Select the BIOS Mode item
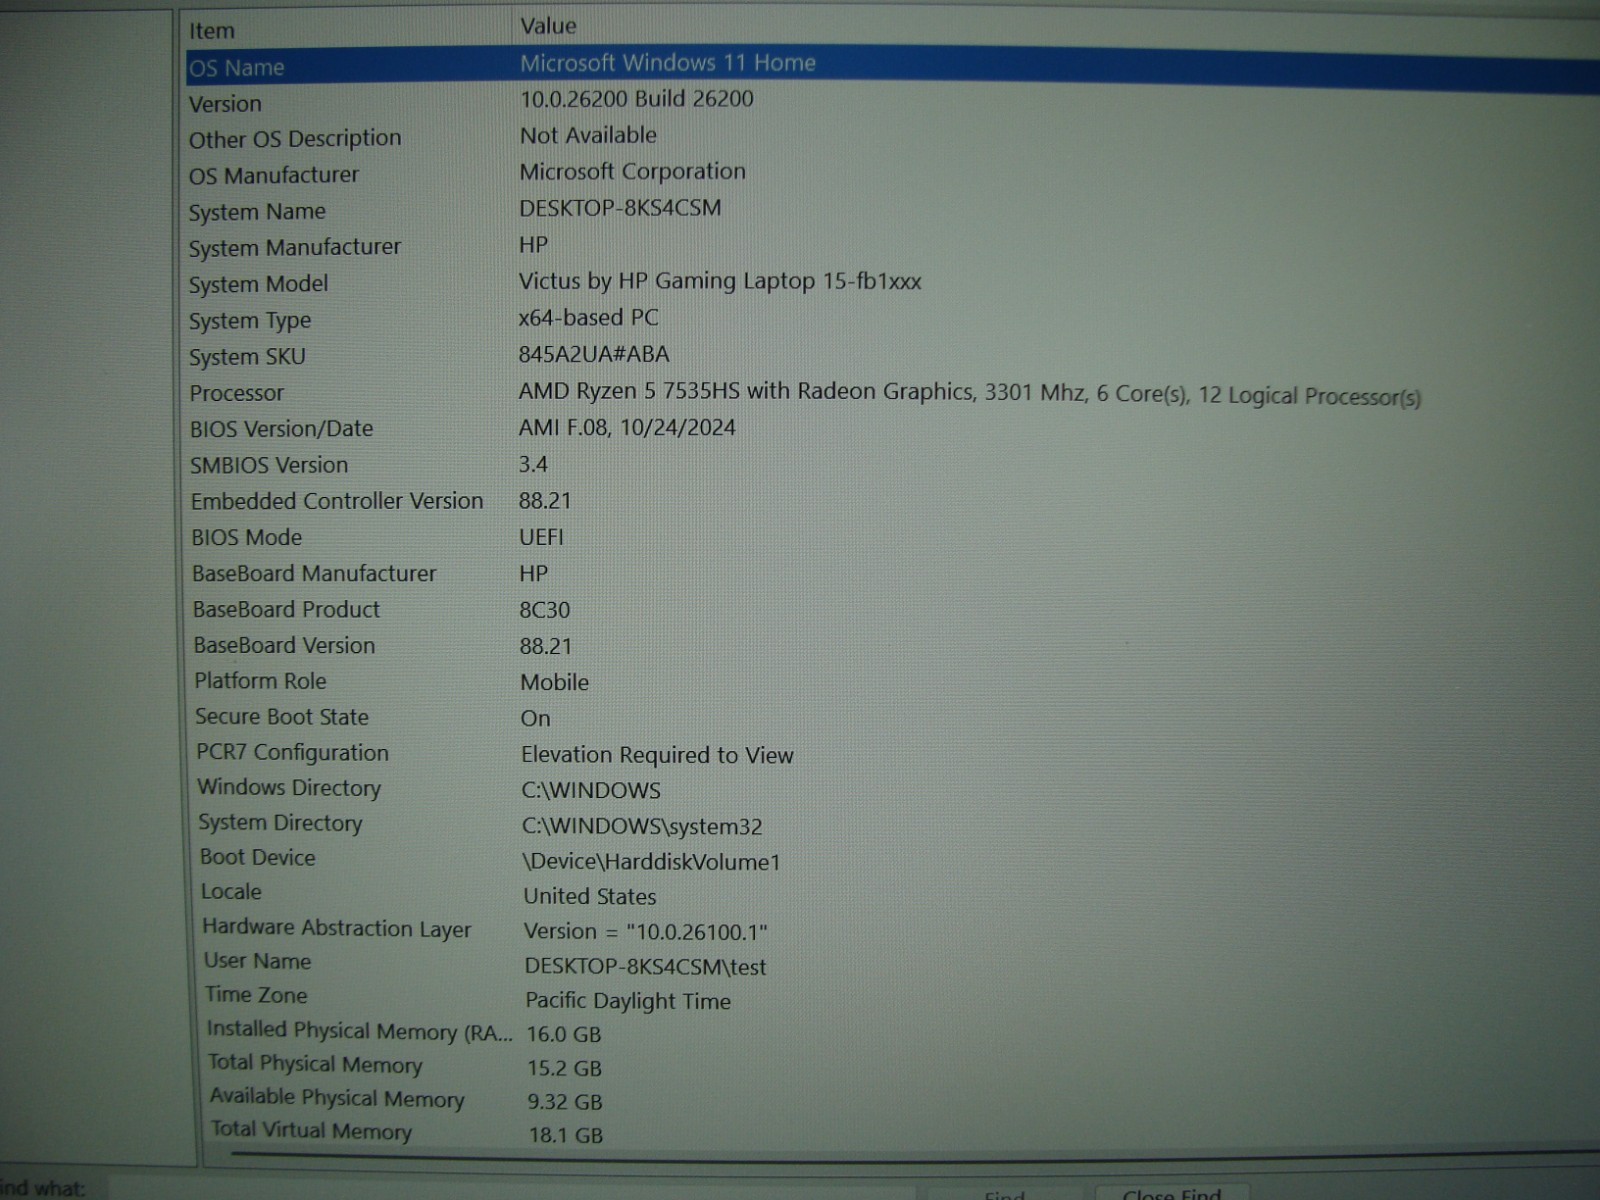This screenshot has height=1200, width=1600. tap(246, 538)
